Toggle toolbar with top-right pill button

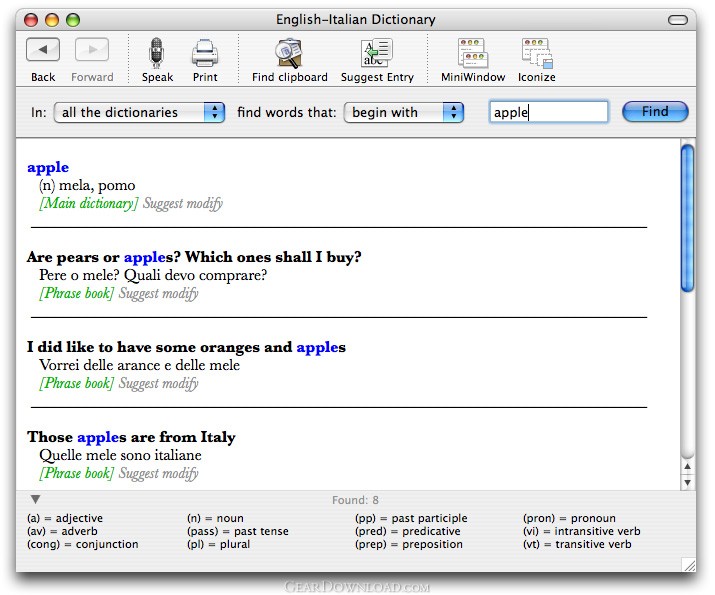point(678,20)
